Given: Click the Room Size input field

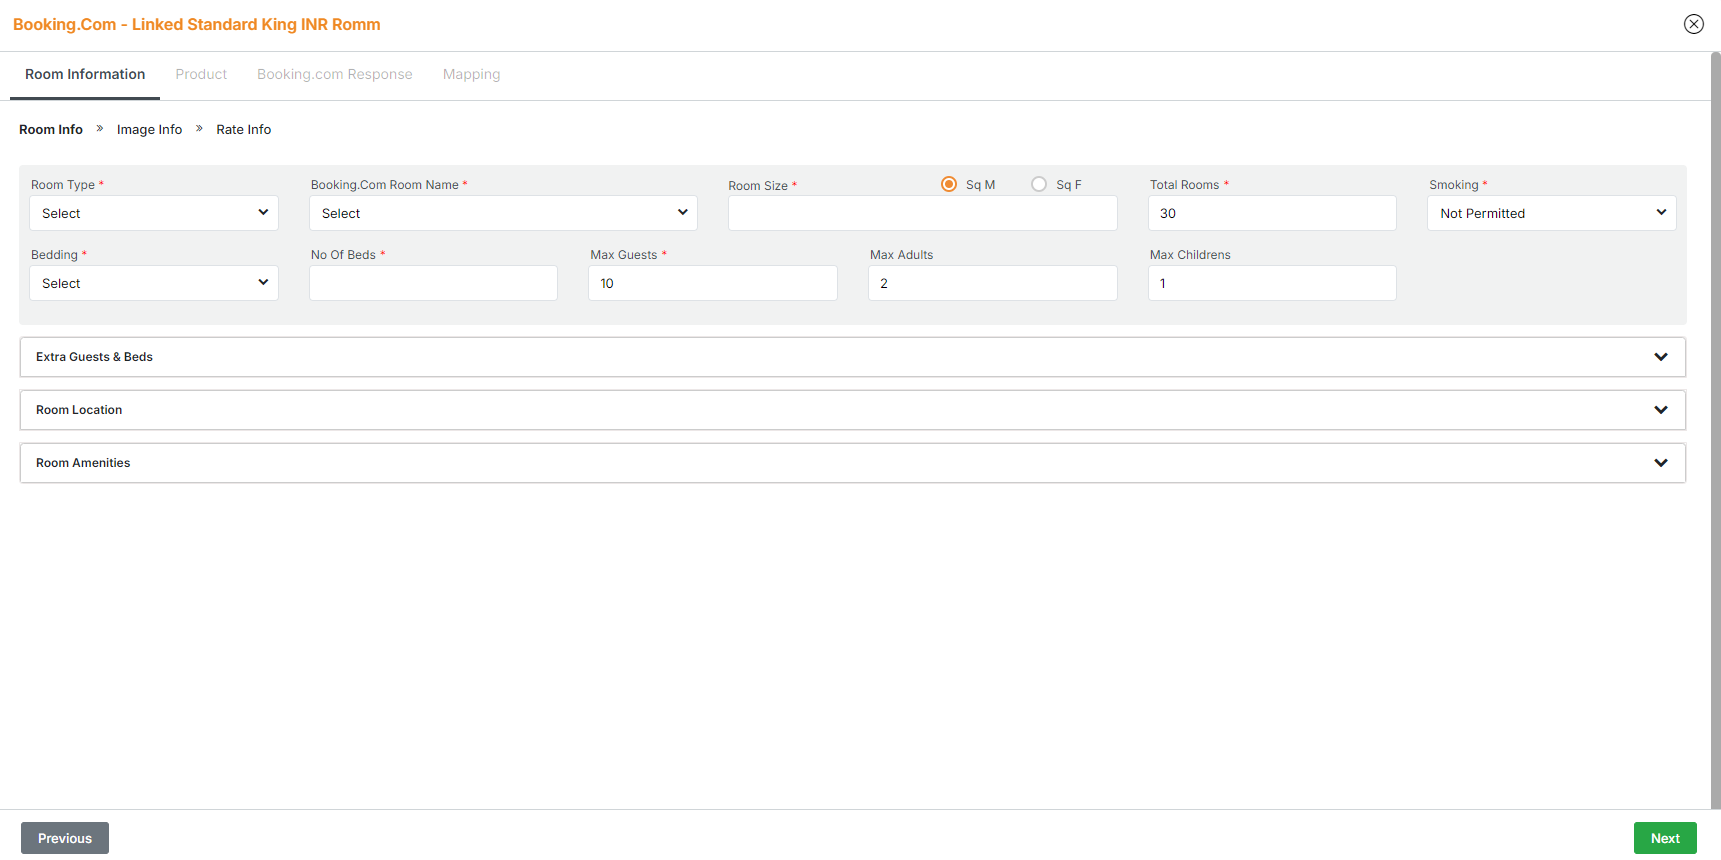Looking at the screenshot, I should (x=922, y=213).
